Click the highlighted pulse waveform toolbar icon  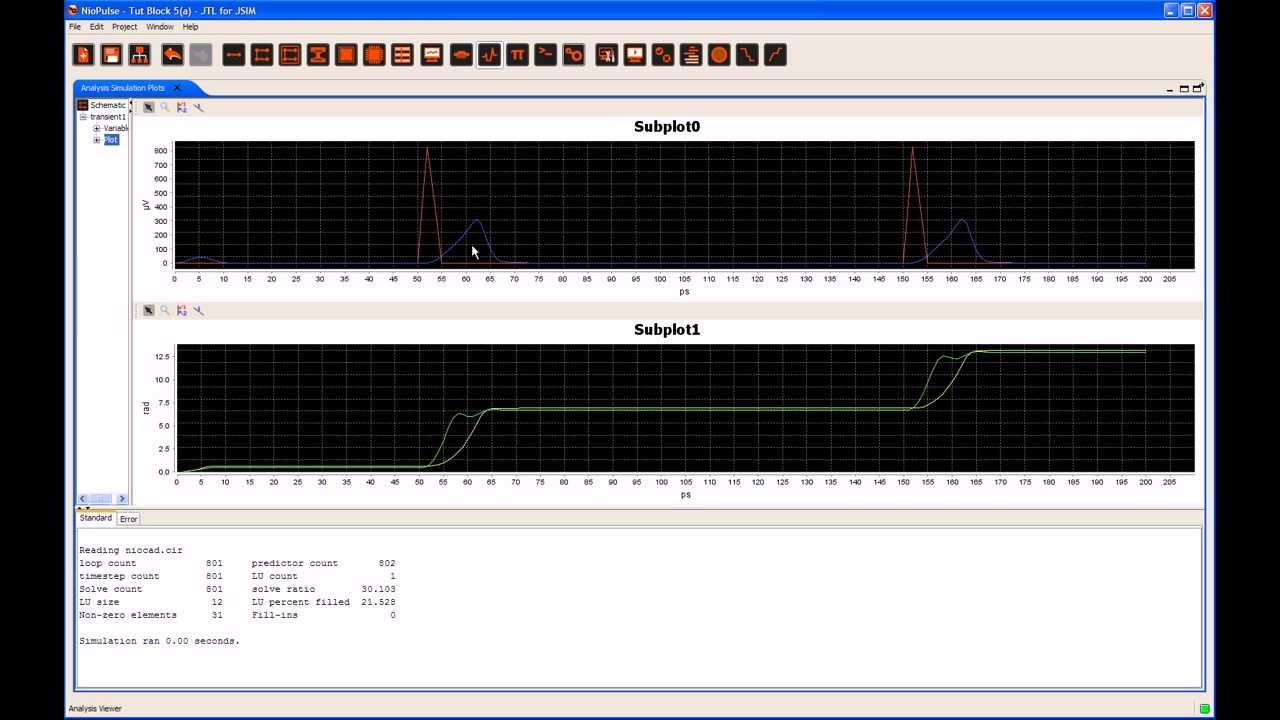click(x=489, y=55)
